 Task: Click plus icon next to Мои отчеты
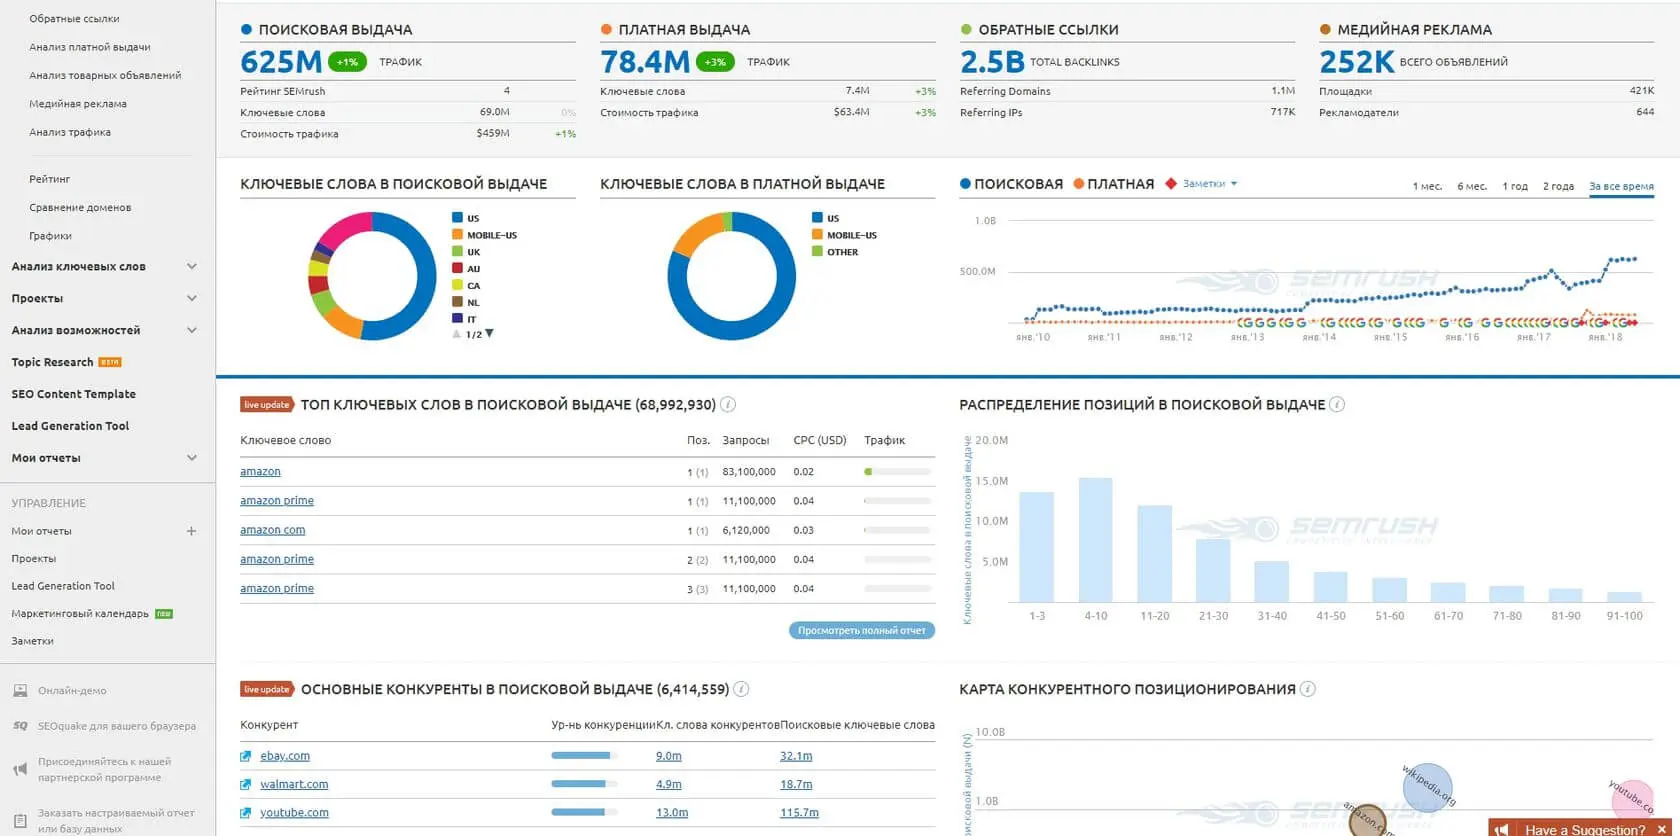click(191, 531)
